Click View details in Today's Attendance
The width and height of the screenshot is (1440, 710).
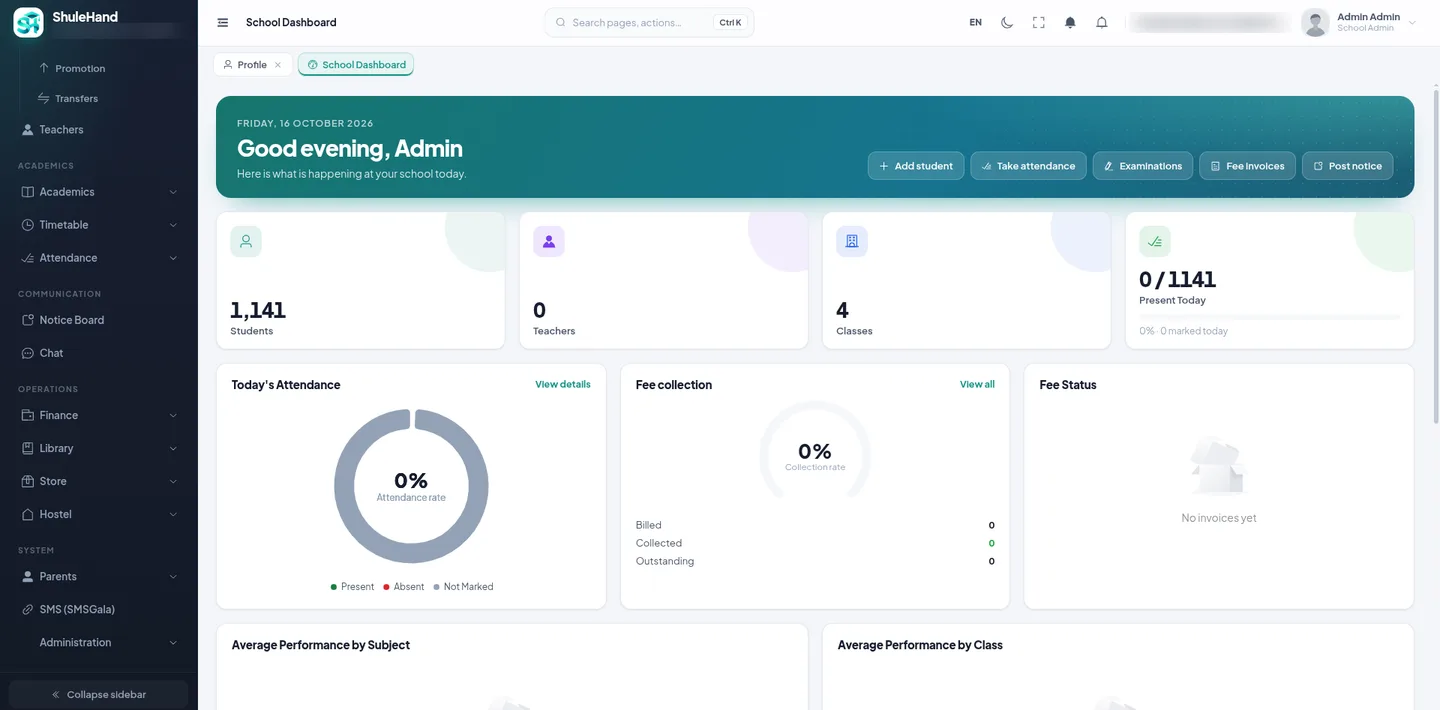563,384
